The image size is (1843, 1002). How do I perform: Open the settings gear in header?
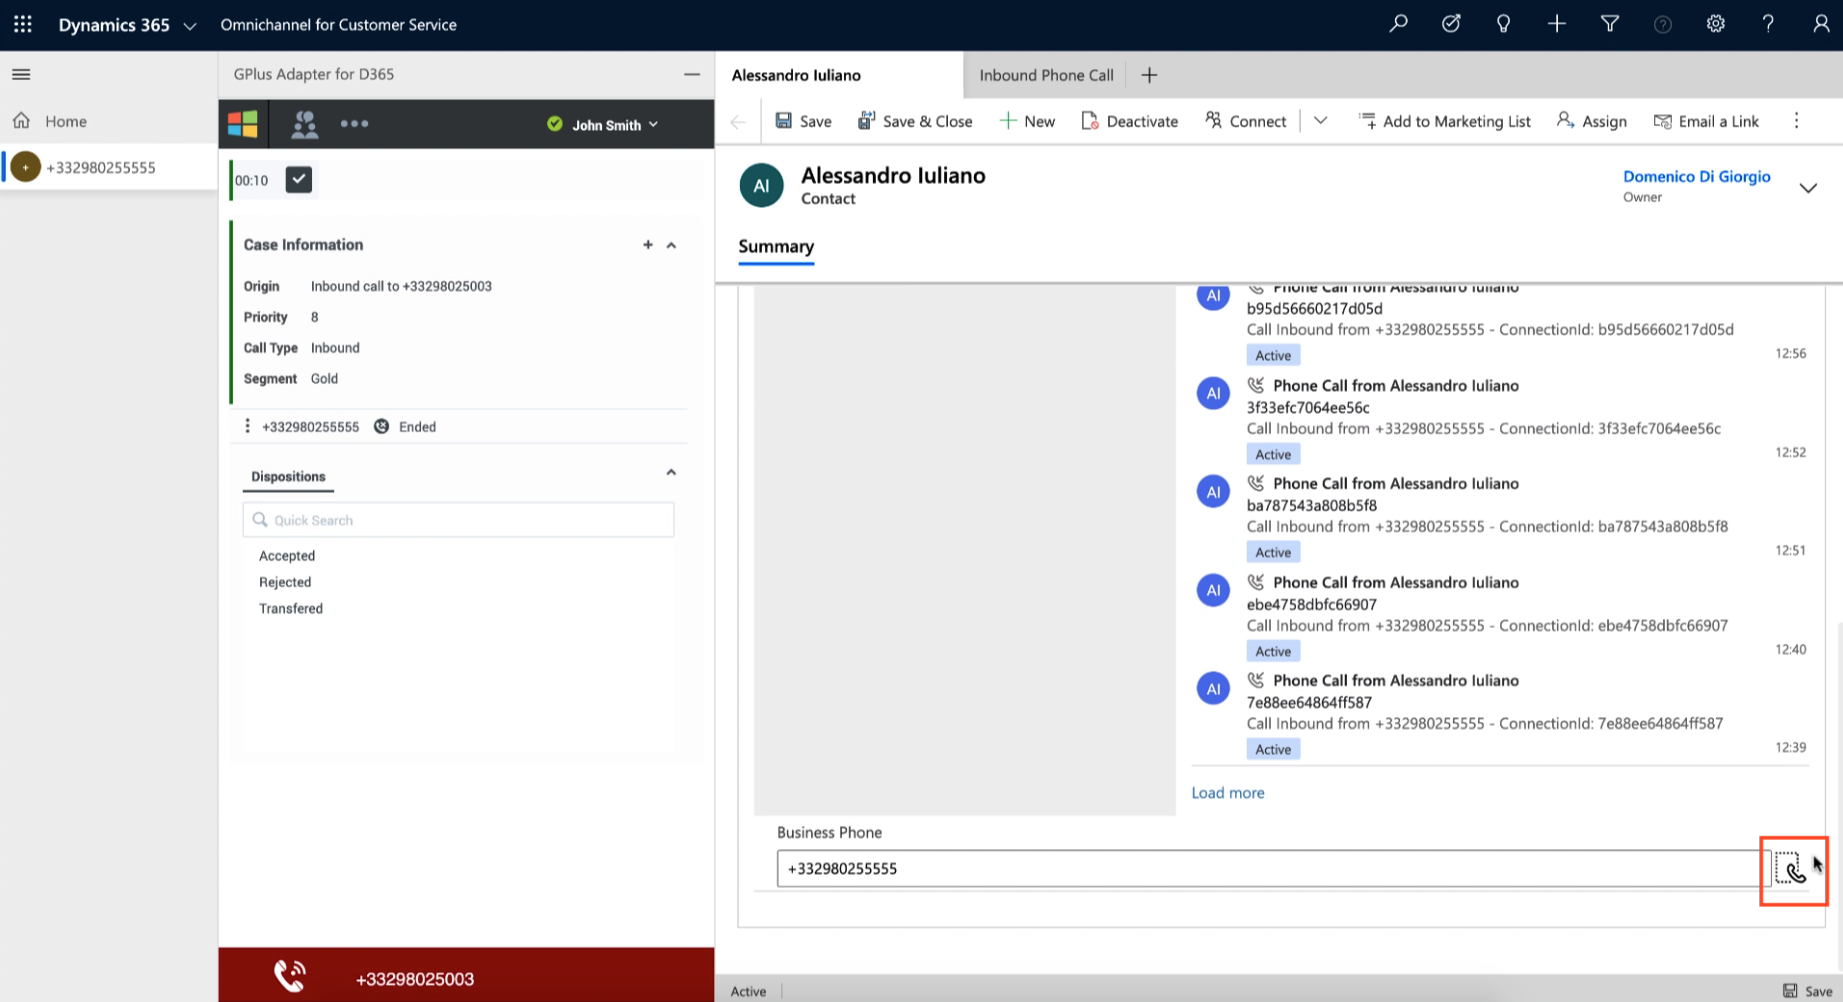pos(1715,24)
